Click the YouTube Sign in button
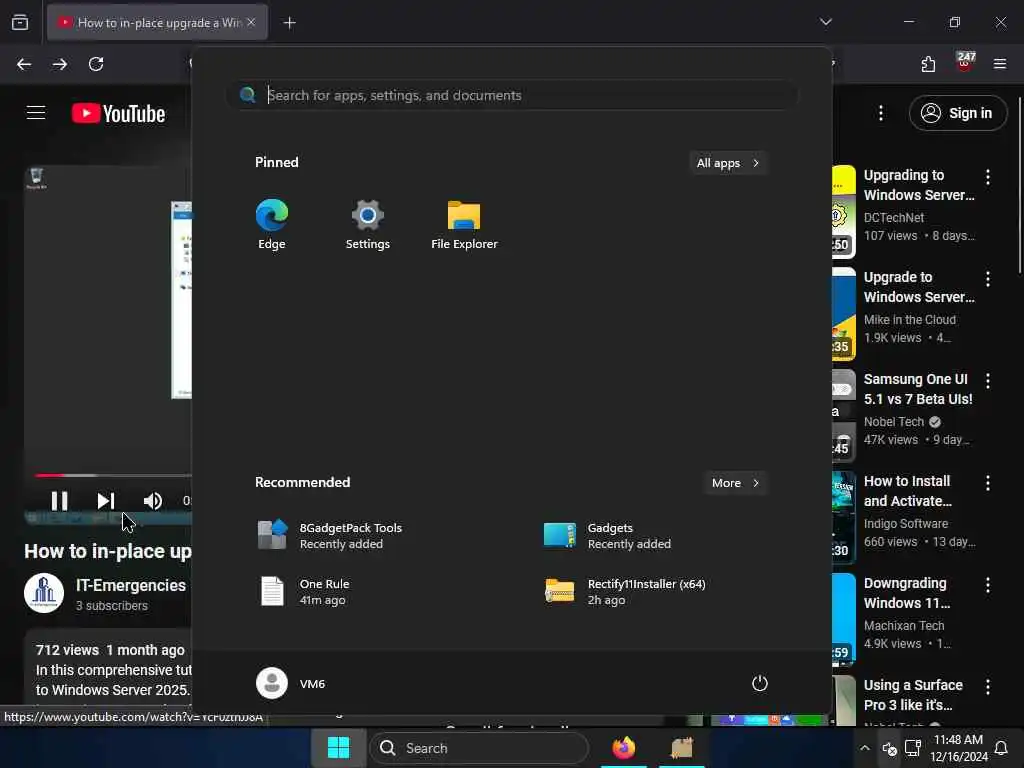This screenshot has height=768, width=1024. [x=957, y=113]
